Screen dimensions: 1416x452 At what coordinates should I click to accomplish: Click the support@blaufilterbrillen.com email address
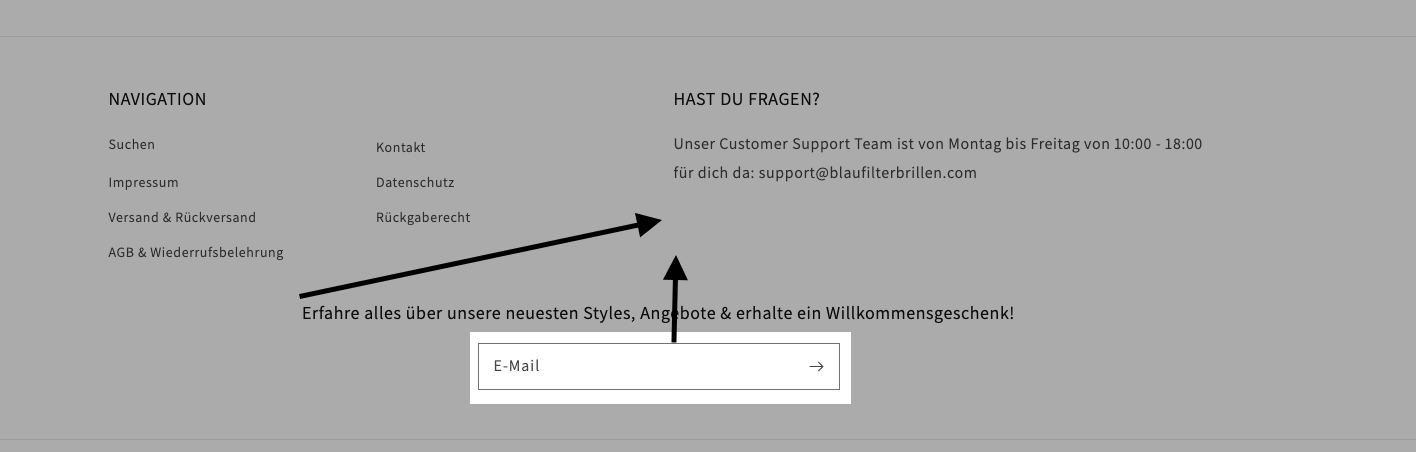point(867,173)
